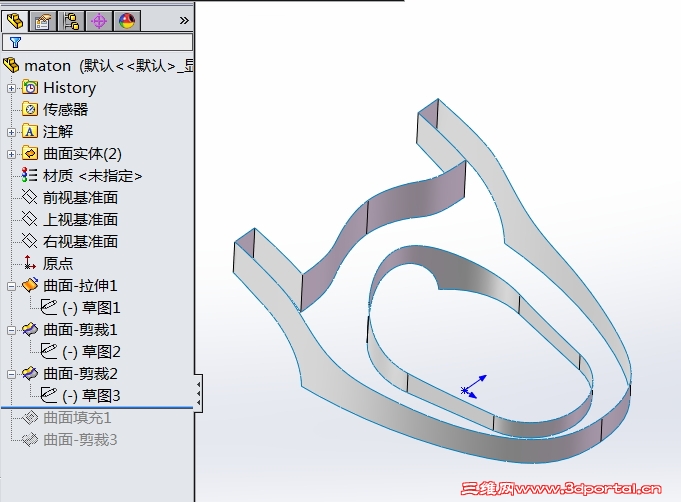Click the 上视基准面 plane icon
The image size is (681, 502).
(x=30, y=218)
